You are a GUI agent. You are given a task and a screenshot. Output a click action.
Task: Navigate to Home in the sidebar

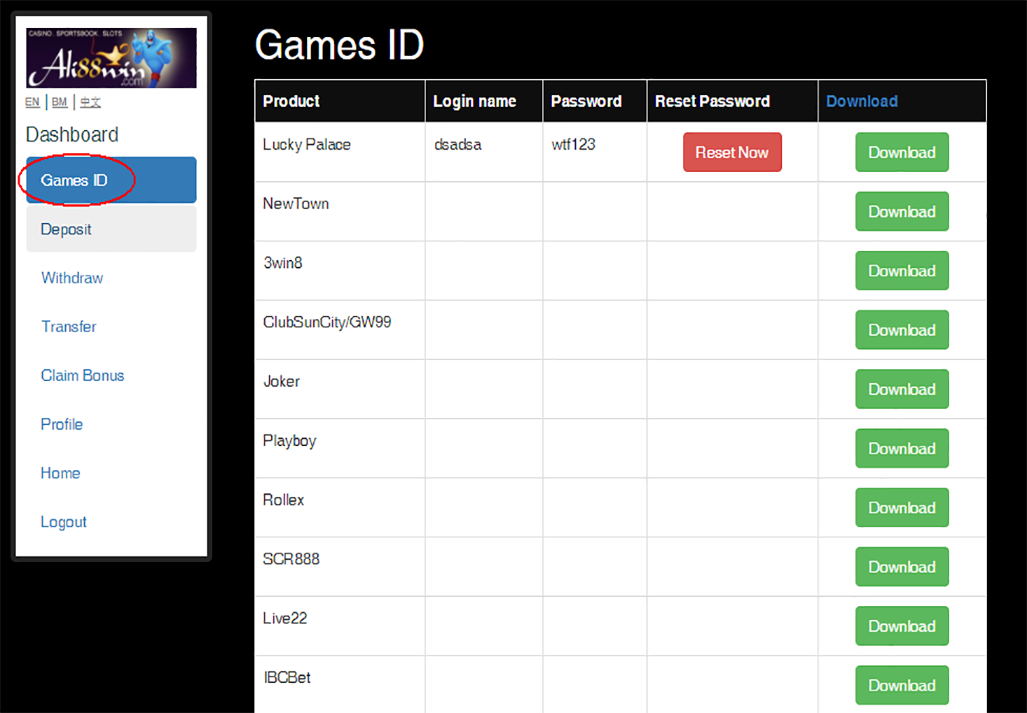[60, 473]
